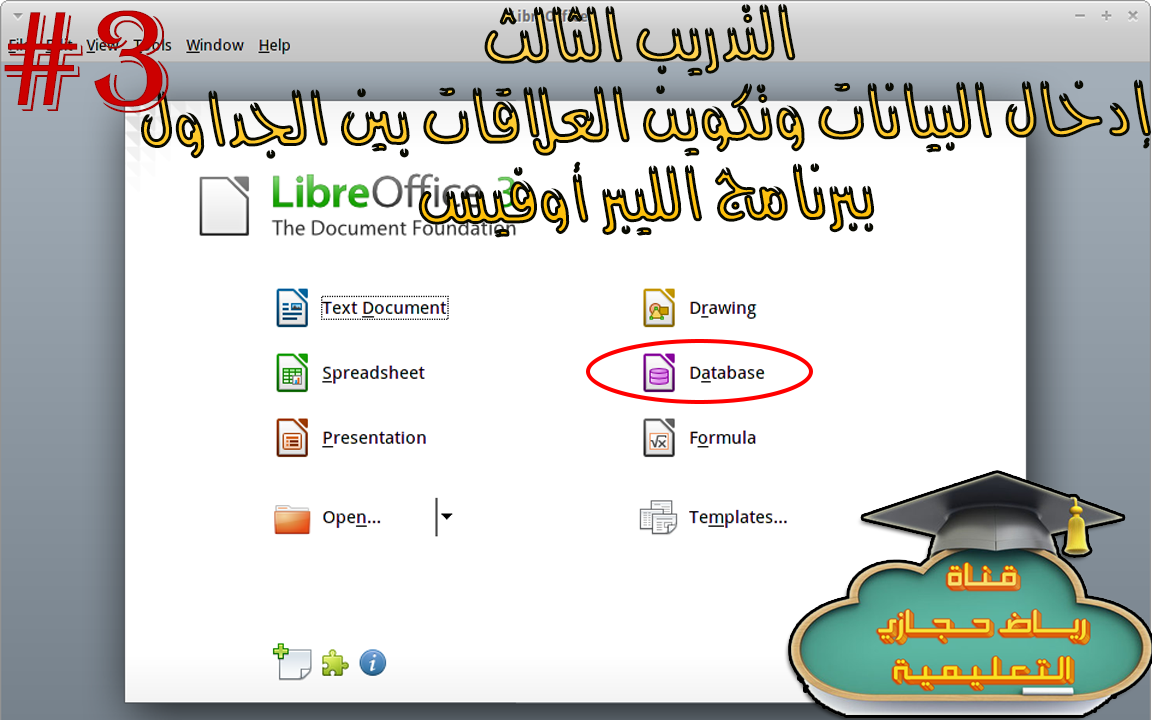Open the Templates... dialog
This screenshot has height=720, width=1152.
pos(738,517)
